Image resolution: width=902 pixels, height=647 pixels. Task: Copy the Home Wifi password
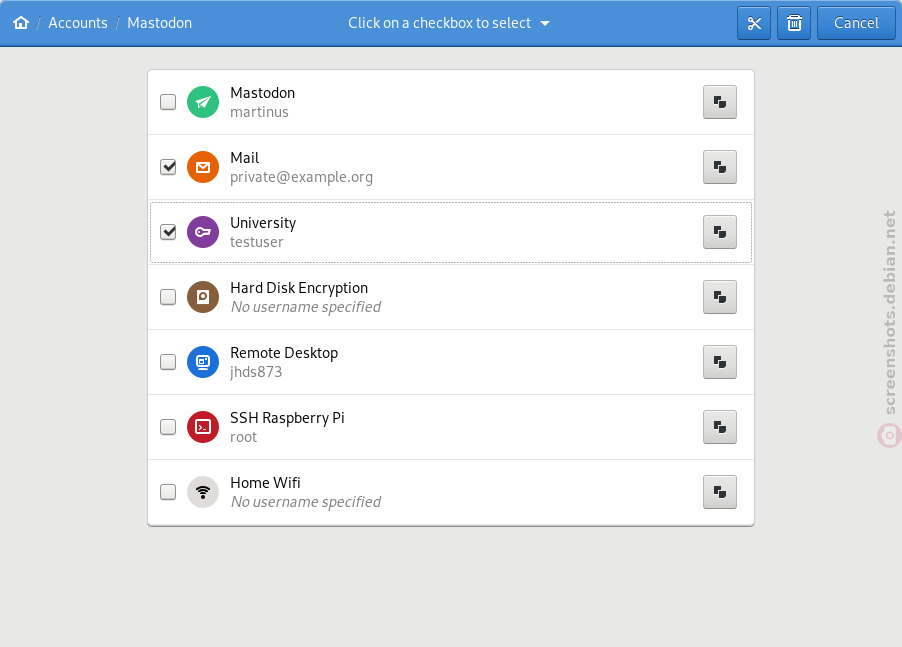[720, 492]
